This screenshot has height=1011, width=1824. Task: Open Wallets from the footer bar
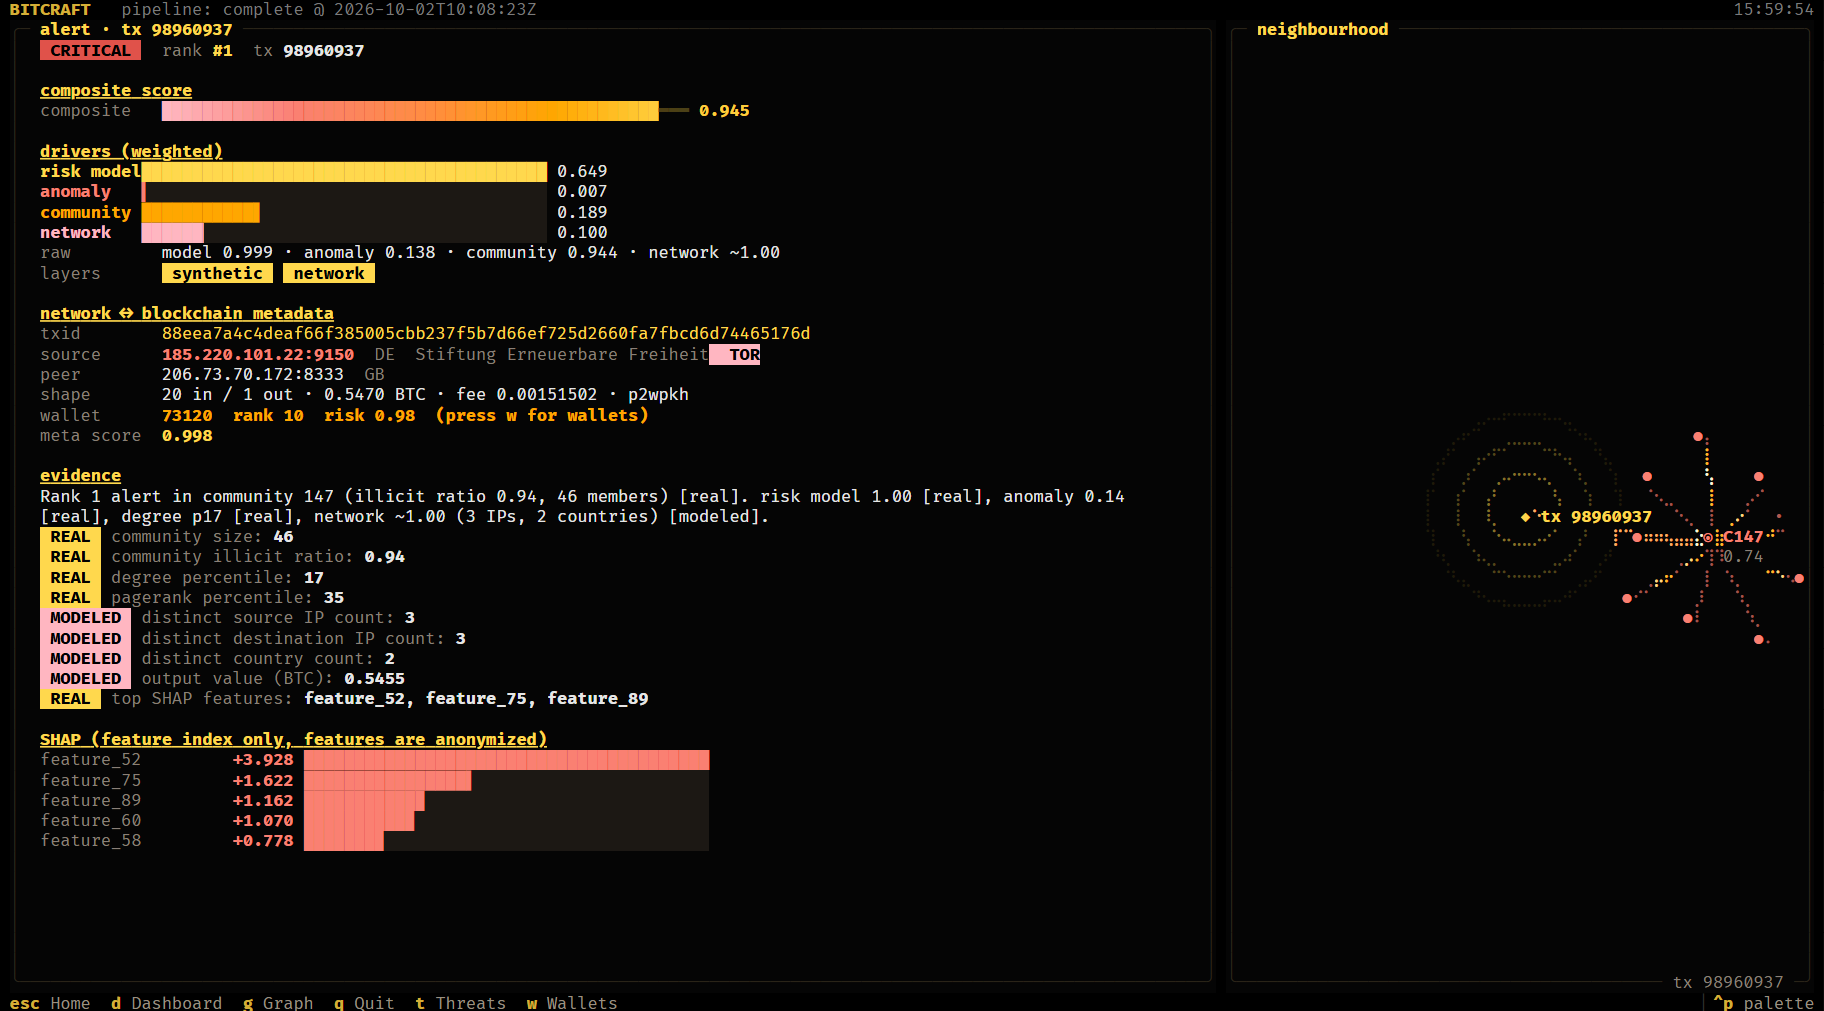[572, 1002]
